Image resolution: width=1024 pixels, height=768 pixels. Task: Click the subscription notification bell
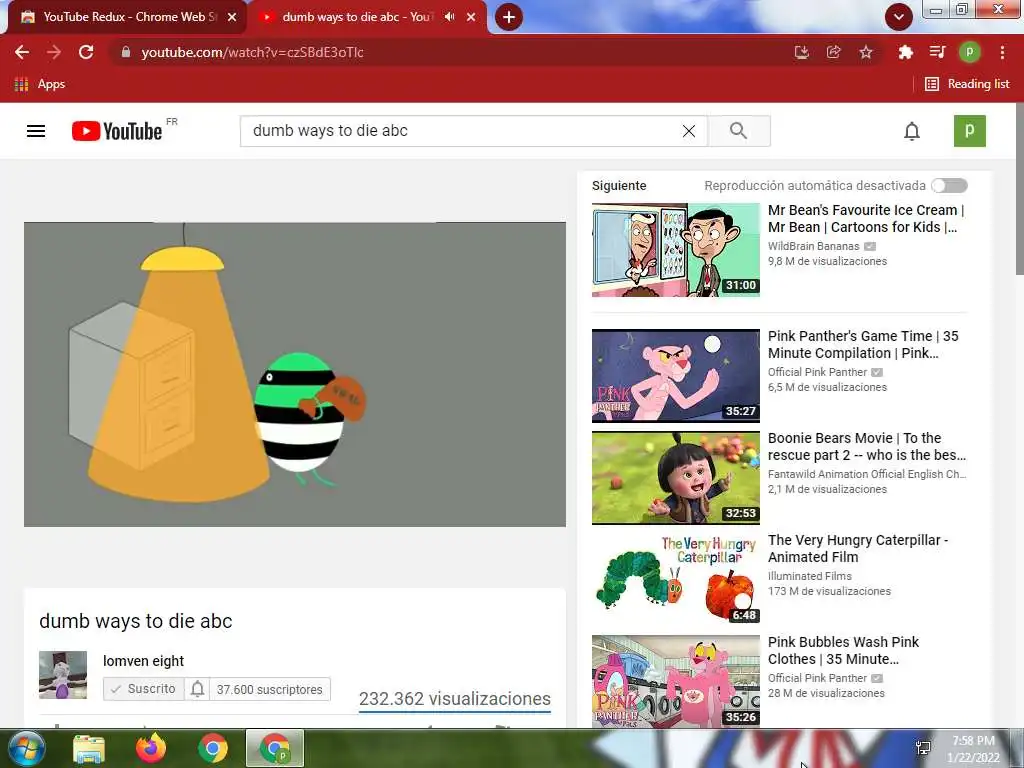[x=197, y=689]
